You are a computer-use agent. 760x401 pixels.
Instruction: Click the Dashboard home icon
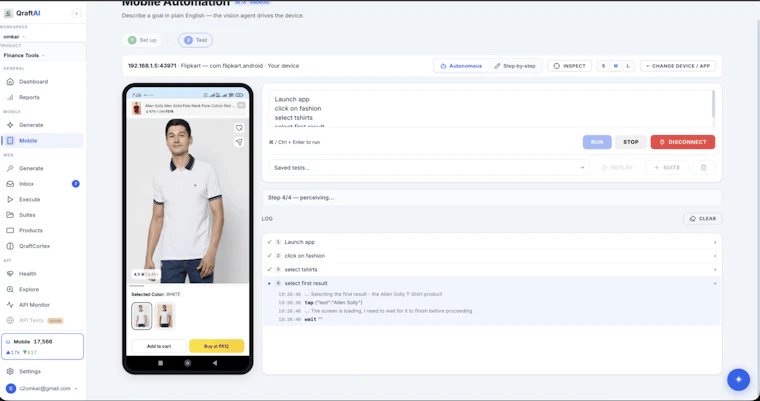[10, 82]
